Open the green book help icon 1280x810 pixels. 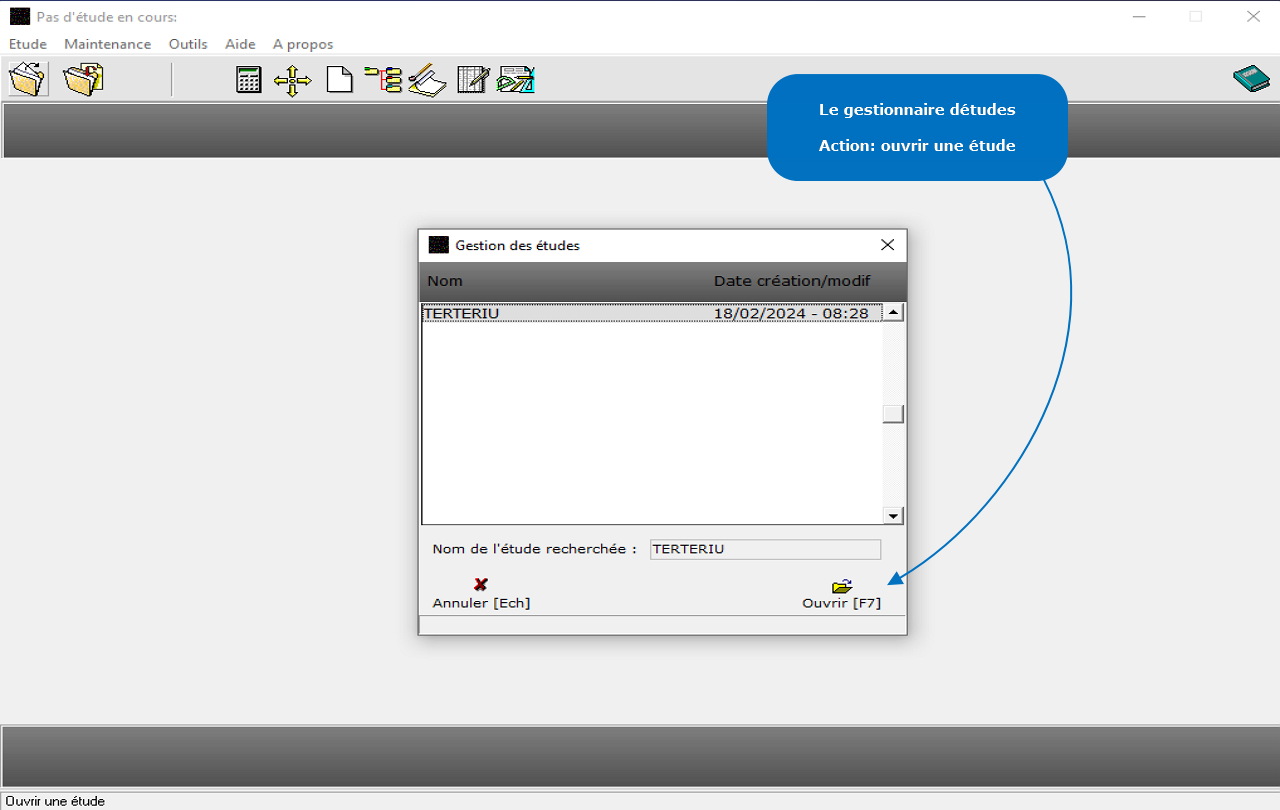pos(1250,79)
